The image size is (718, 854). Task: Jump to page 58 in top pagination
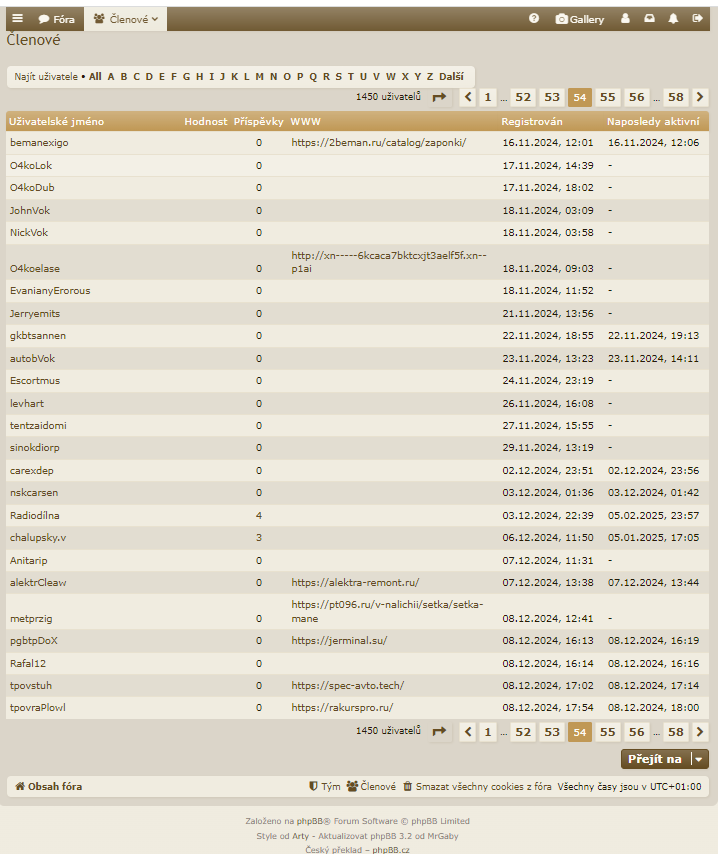click(676, 97)
